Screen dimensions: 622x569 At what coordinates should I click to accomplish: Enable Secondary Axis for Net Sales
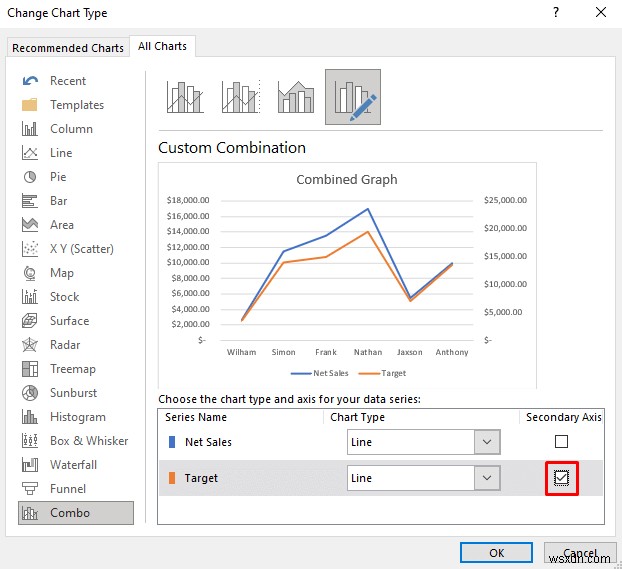[x=561, y=441]
